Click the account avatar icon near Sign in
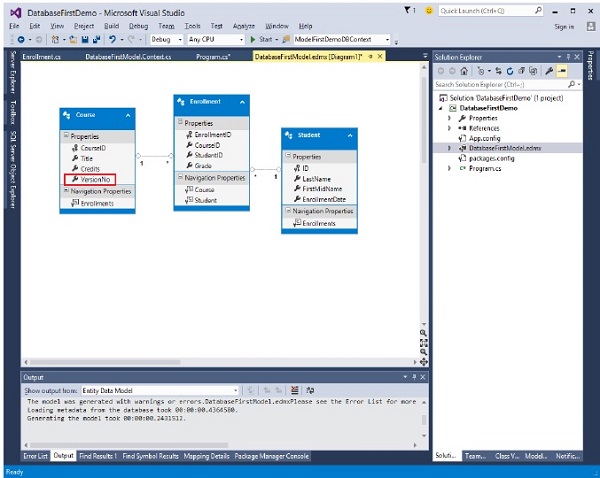Viewport: 600px width, 478px height. coord(590,26)
